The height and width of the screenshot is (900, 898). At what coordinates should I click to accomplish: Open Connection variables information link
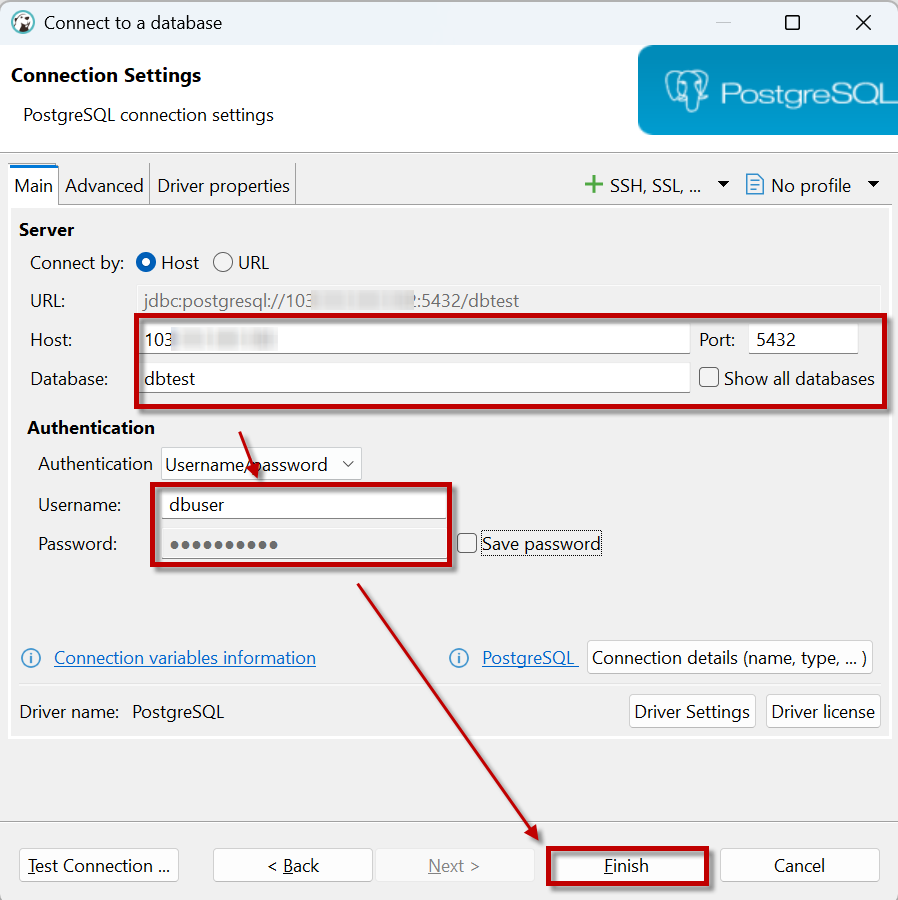185,658
